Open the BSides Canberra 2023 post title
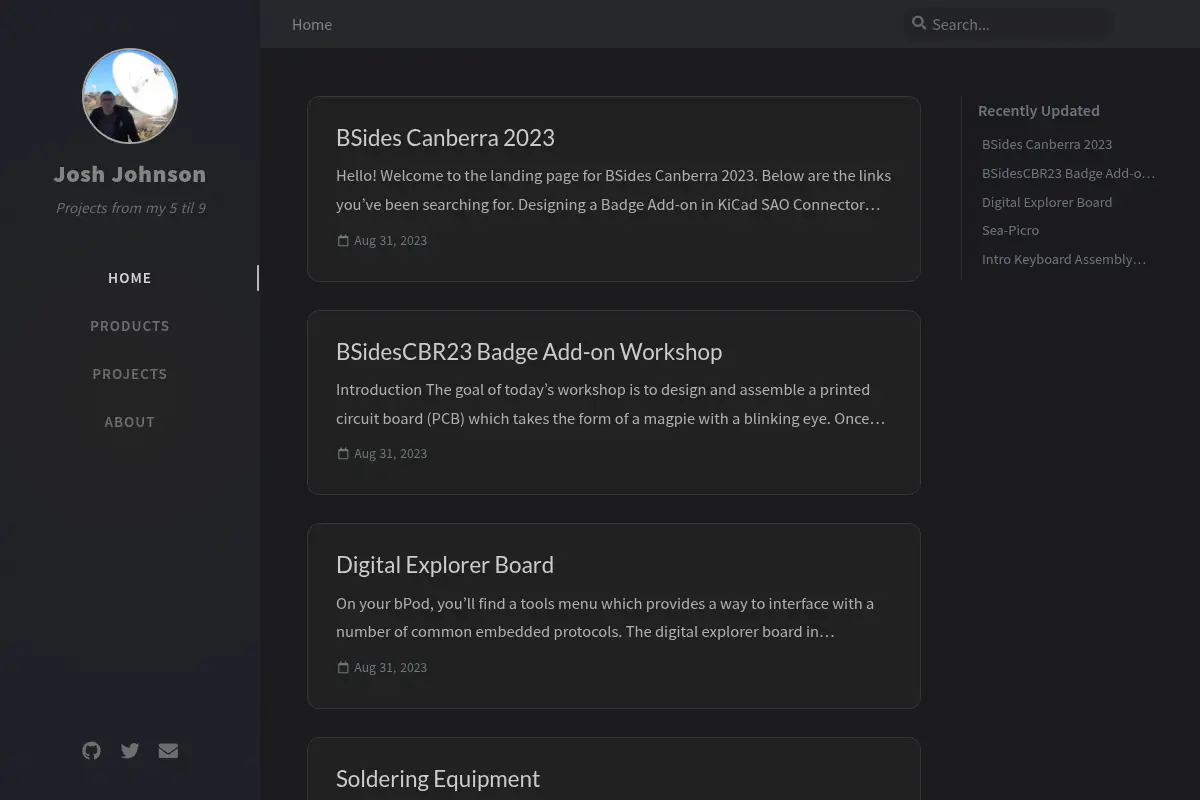 point(445,138)
